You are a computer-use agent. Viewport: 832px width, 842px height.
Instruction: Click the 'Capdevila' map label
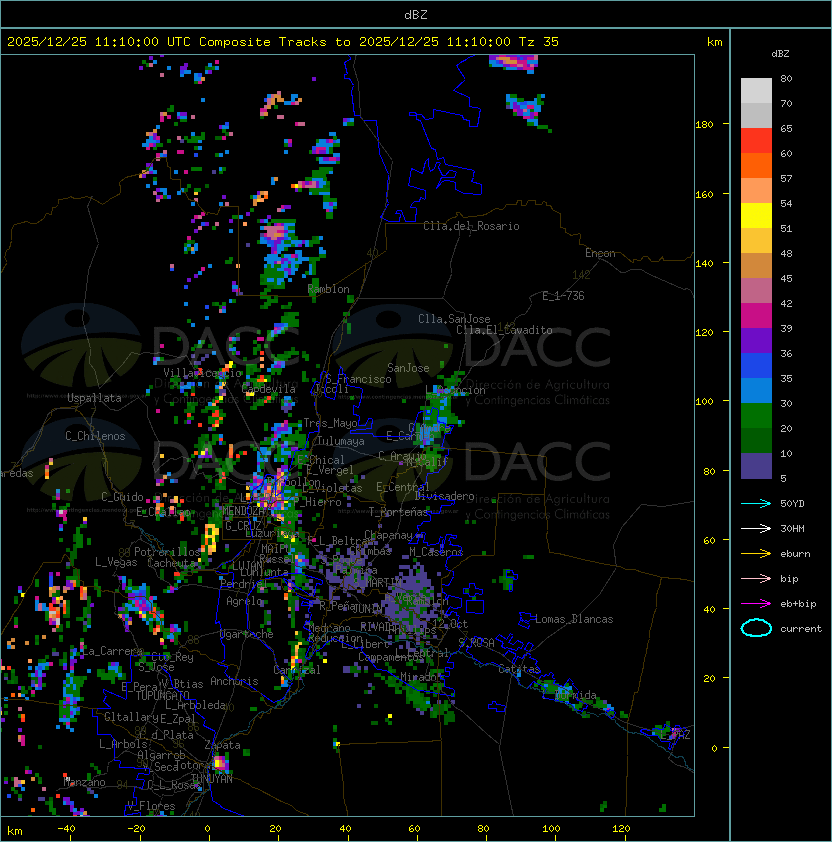269,388
